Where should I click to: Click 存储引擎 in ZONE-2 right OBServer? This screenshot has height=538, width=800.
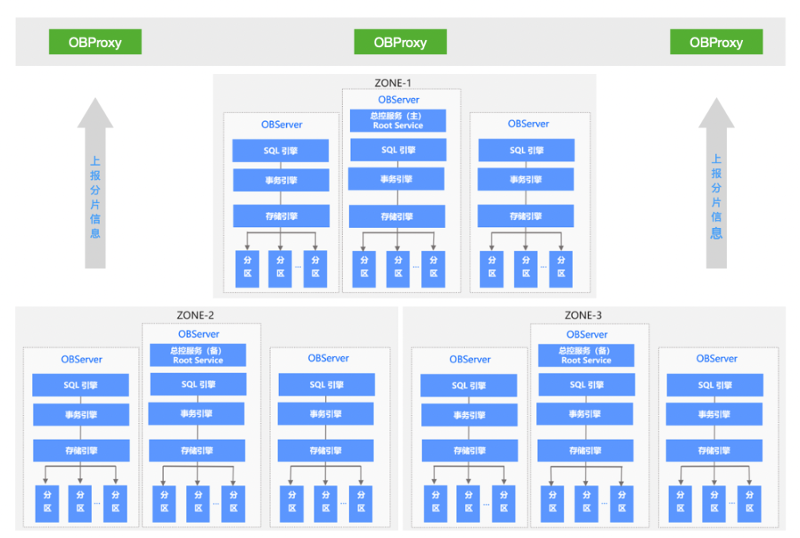(326, 451)
